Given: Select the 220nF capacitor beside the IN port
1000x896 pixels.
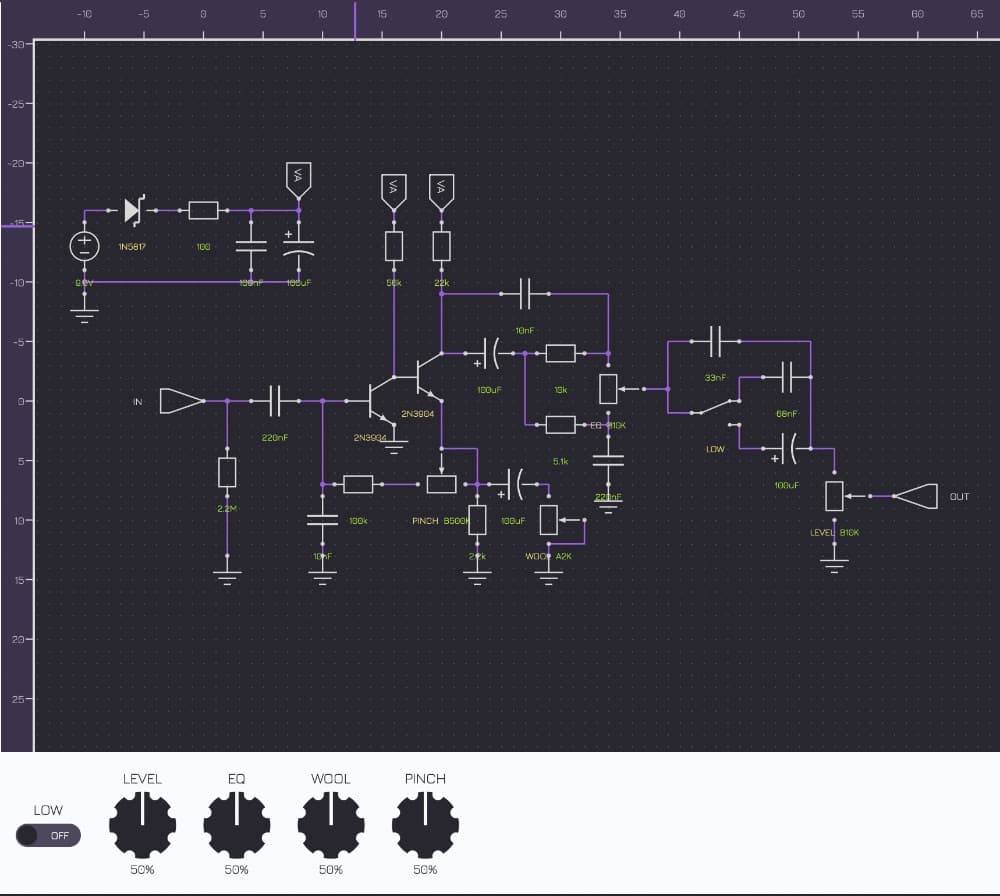Looking at the screenshot, I should pyautogui.click(x=275, y=401).
